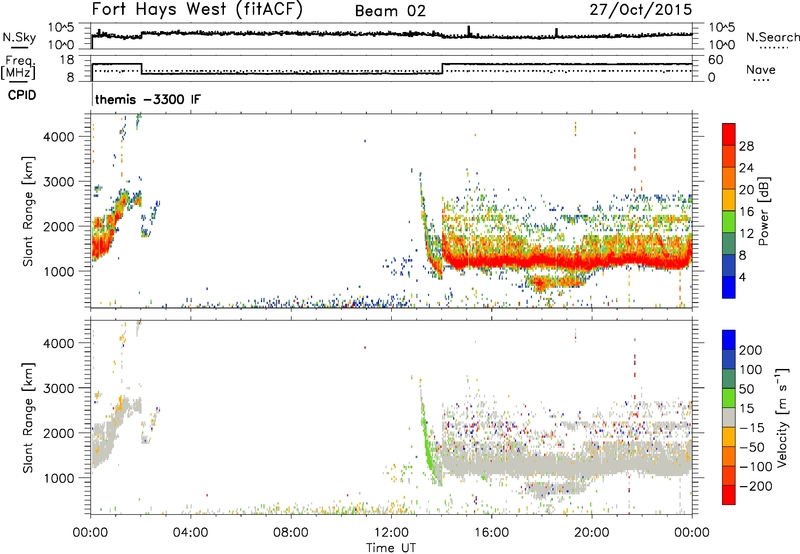Click the '12:00' time tick label
This screenshot has width=800, height=554.
pos(391,533)
